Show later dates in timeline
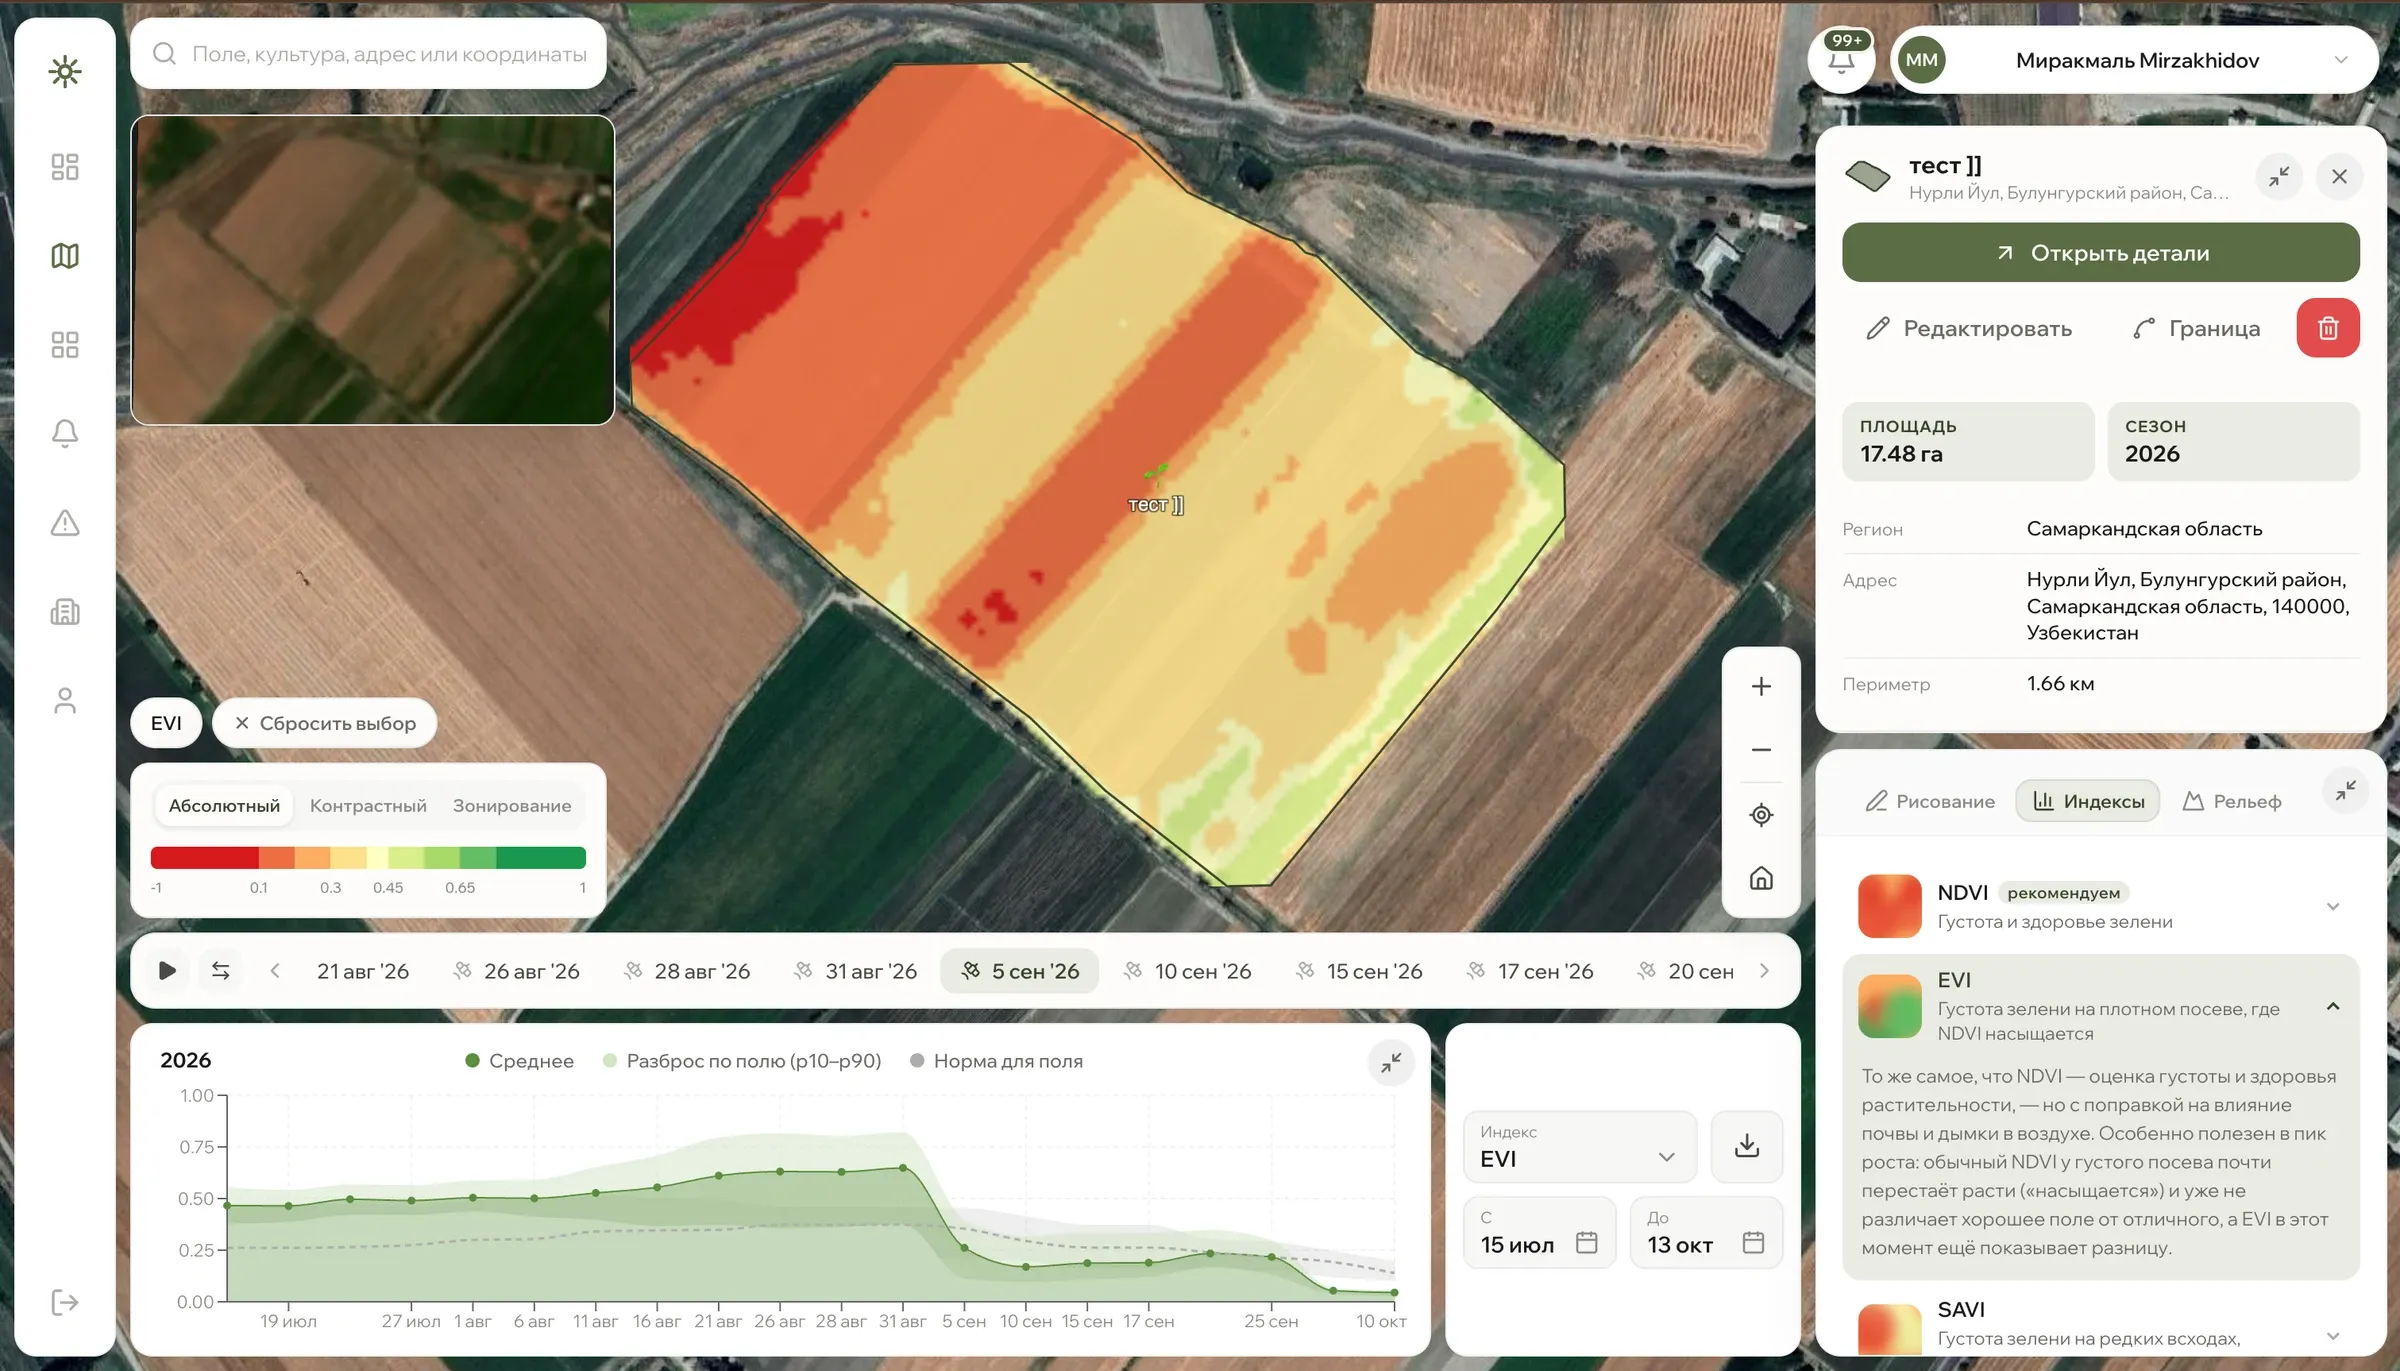The image size is (2400, 1371). (x=1765, y=971)
